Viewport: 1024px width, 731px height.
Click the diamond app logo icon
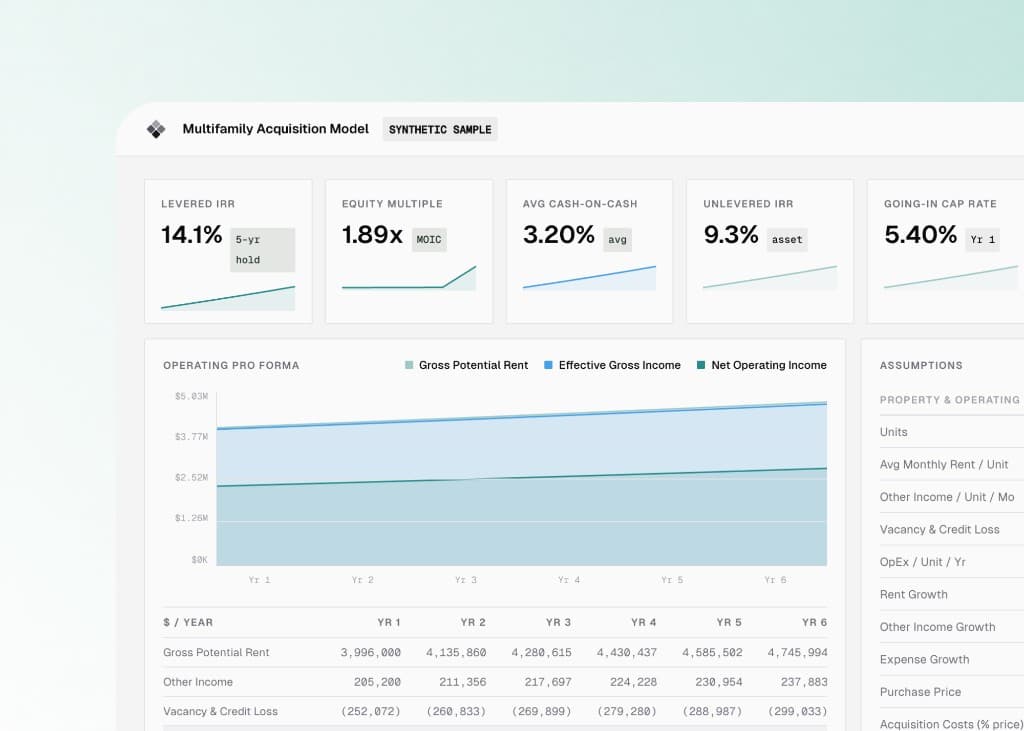tap(155, 129)
